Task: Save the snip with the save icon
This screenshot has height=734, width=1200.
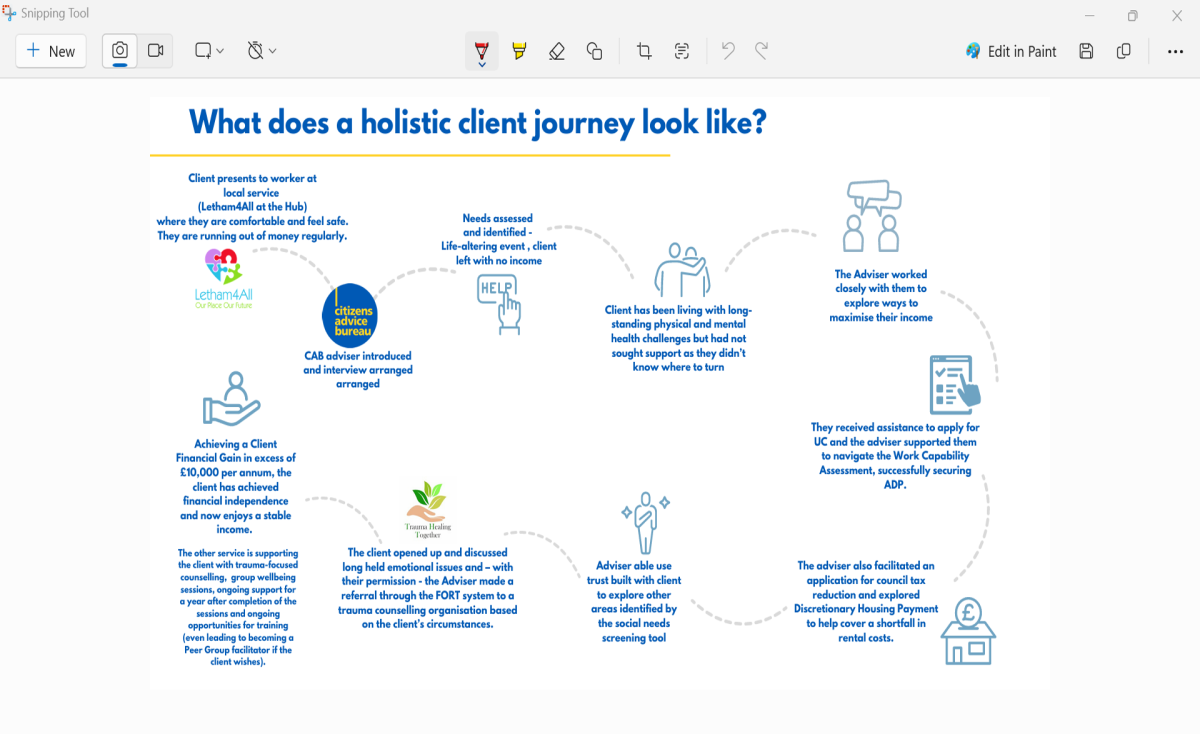Action: [1086, 51]
